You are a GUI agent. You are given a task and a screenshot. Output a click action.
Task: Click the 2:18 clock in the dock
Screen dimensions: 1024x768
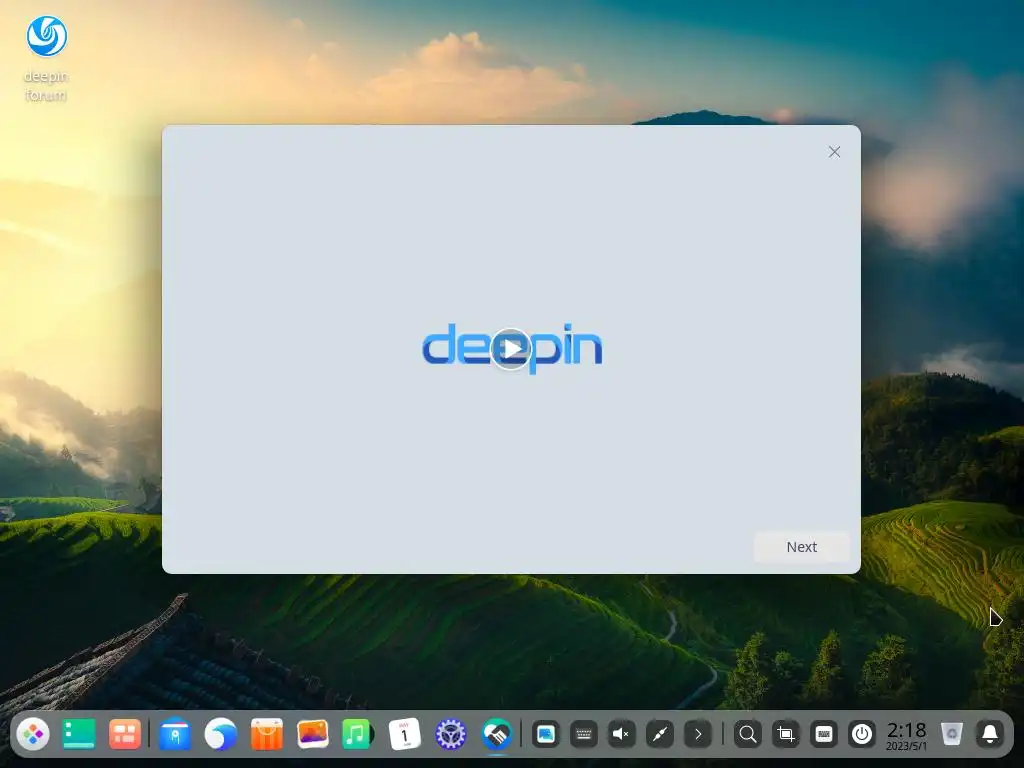(906, 735)
